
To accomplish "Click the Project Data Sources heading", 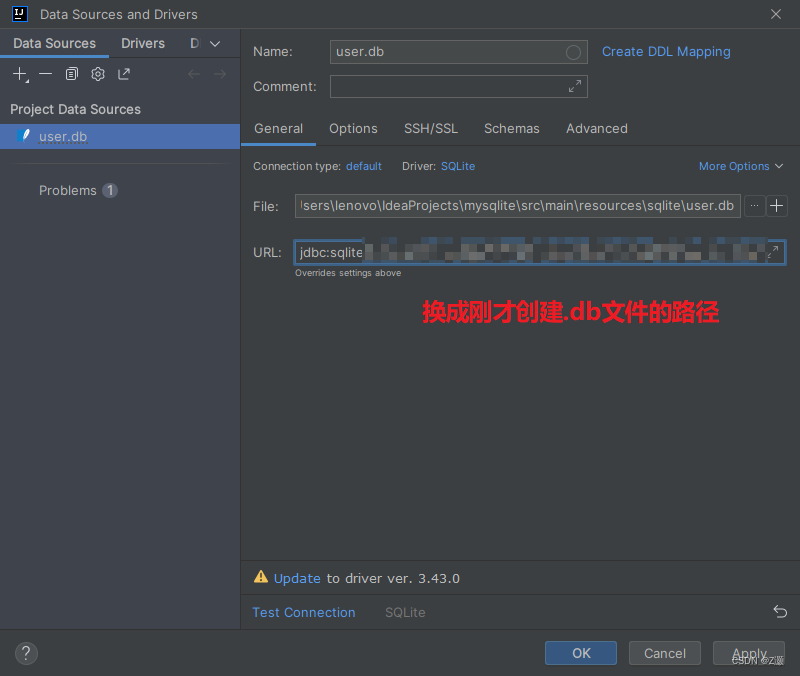I will (x=76, y=109).
